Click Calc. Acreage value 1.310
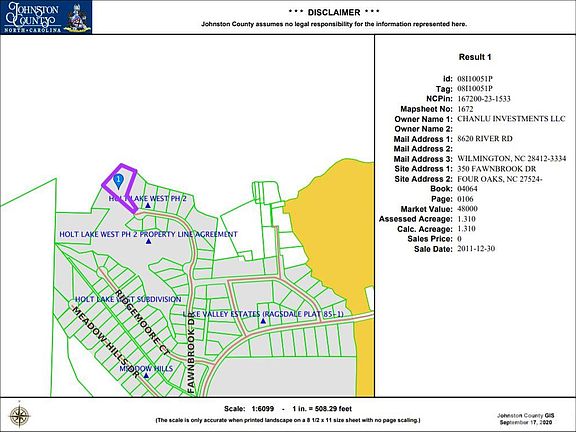Image resolution: width=576 pixels, height=432 pixels. tap(467, 229)
